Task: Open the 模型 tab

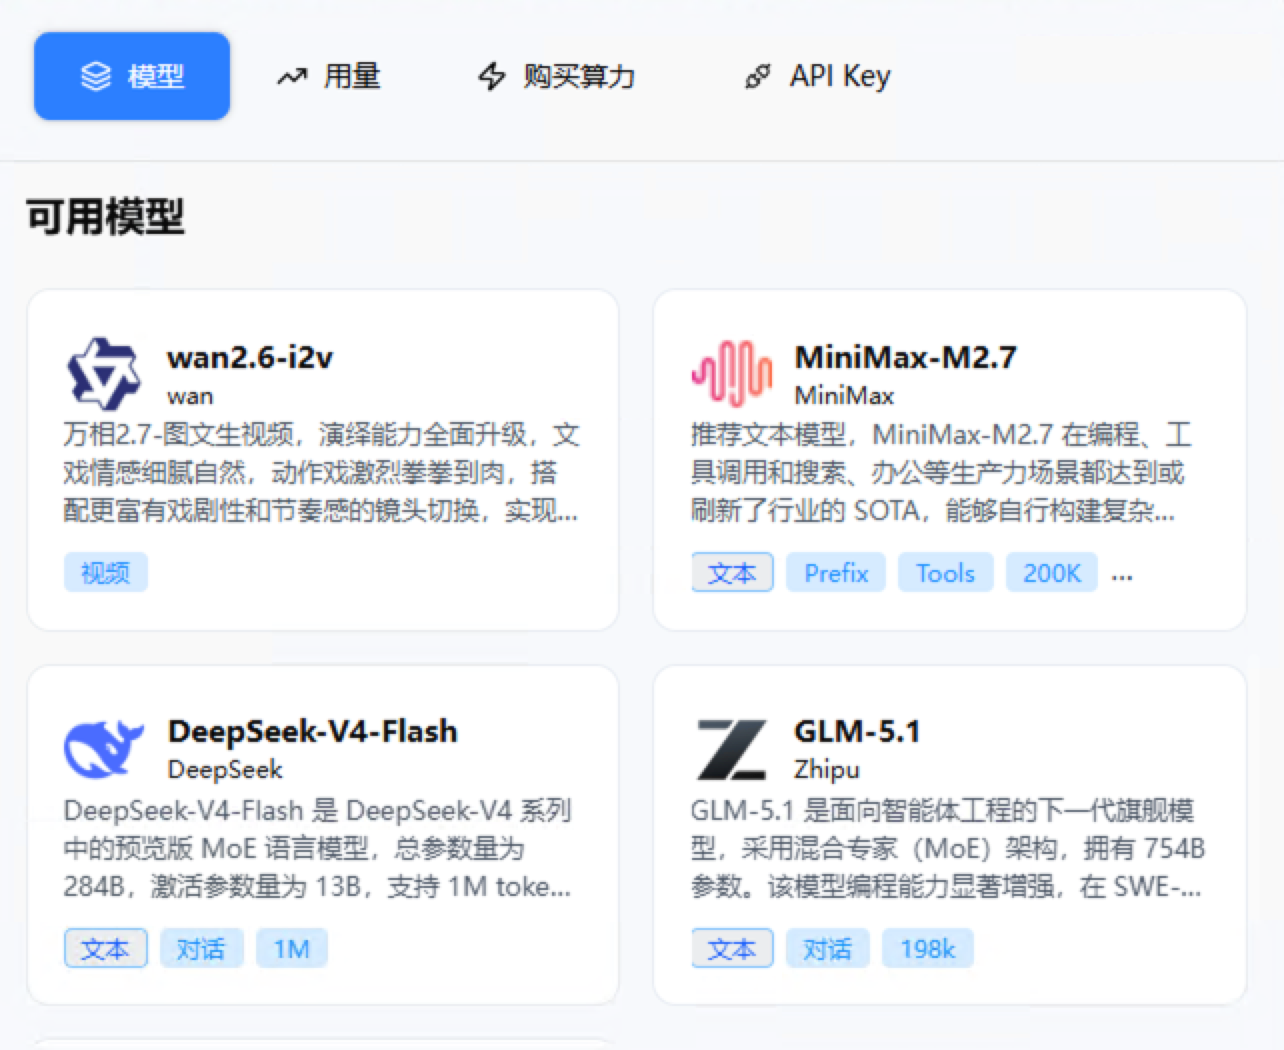Action: 132,76
